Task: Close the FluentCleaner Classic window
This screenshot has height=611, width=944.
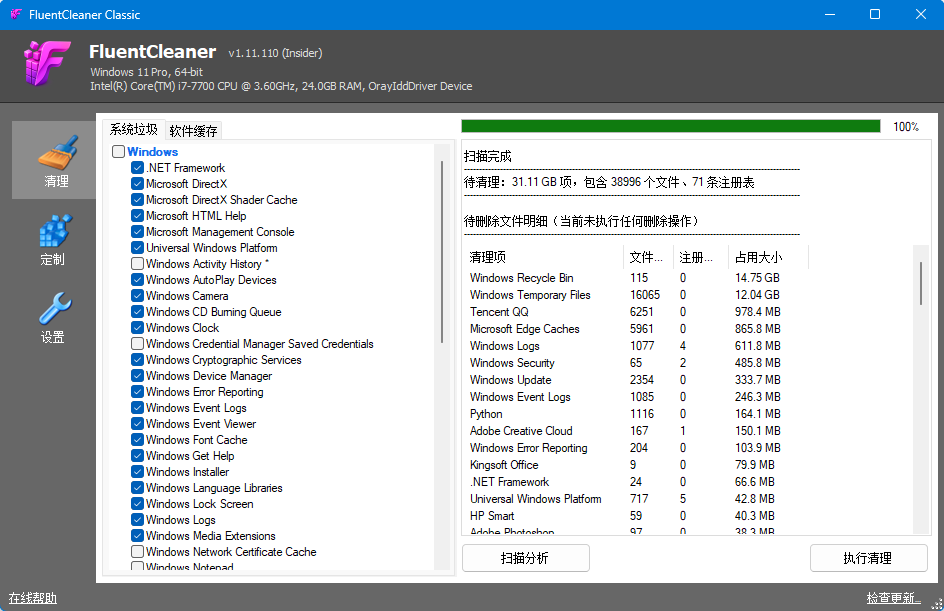Action: 921,14
